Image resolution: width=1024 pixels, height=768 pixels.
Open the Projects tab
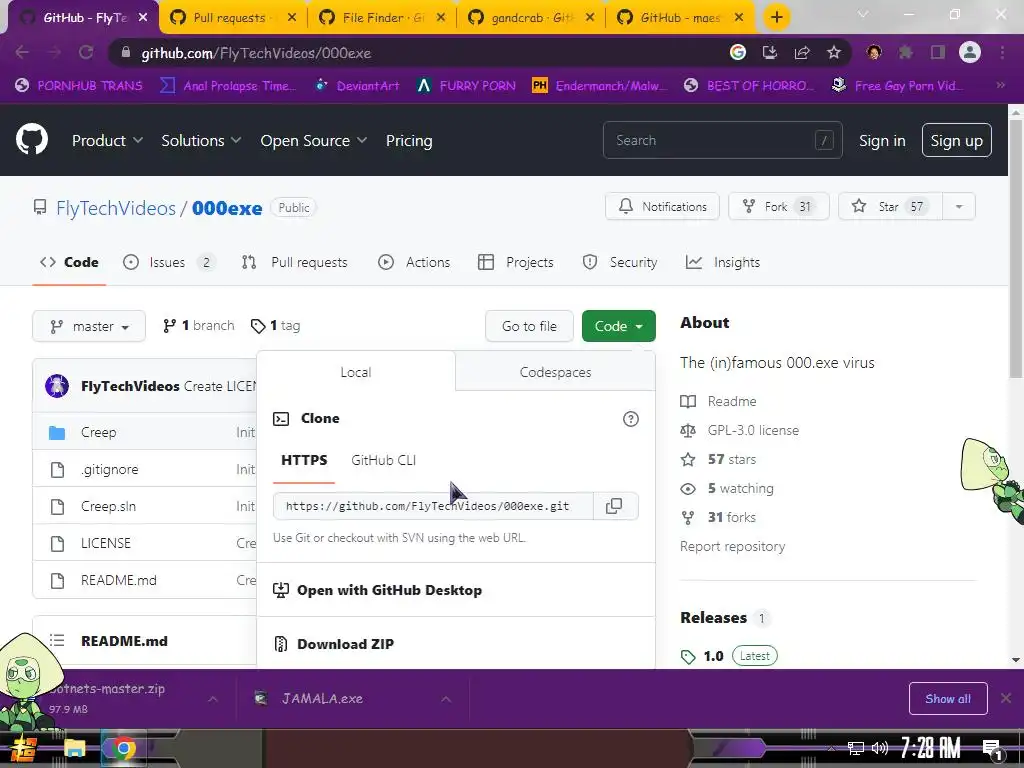click(x=516, y=263)
